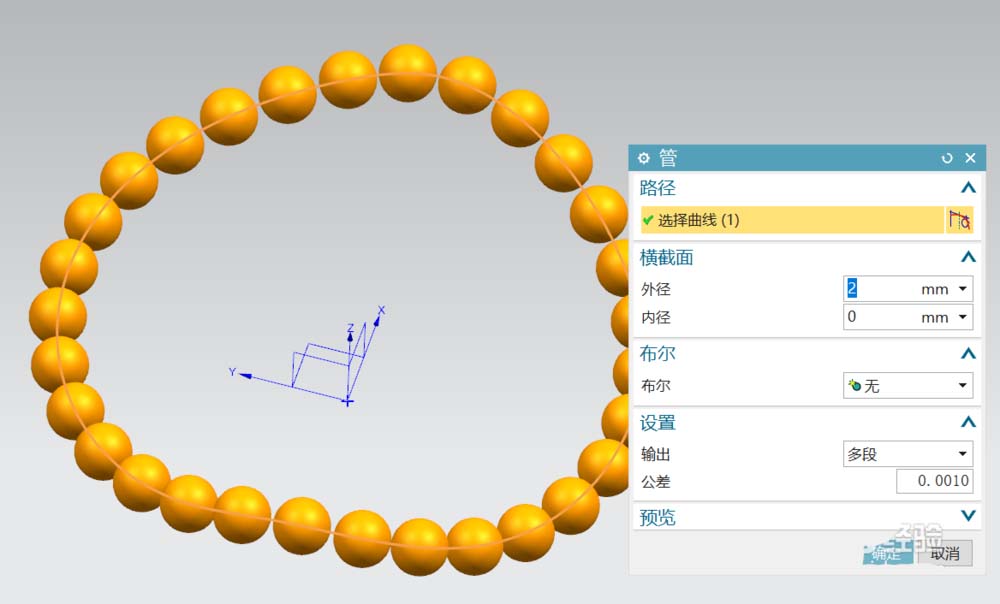Expand the 预览 section

(x=968, y=516)
